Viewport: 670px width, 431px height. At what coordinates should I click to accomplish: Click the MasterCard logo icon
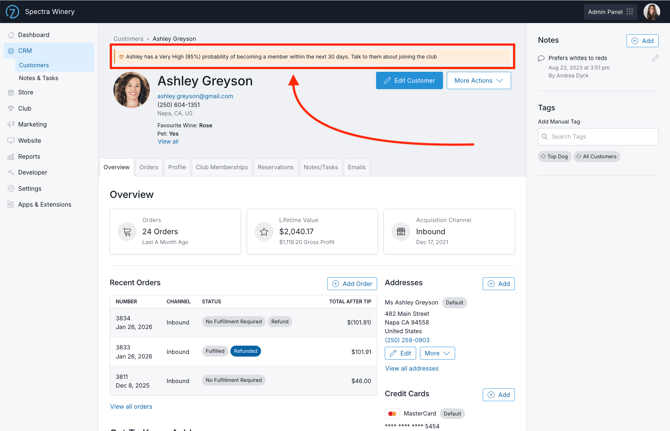click(392, 414)
